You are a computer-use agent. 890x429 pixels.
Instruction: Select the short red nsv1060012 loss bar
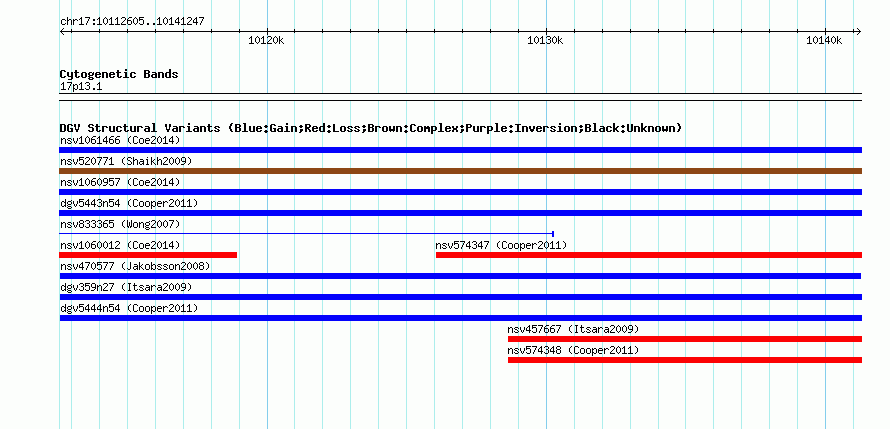pyautogui.click(x=148, y=255)
